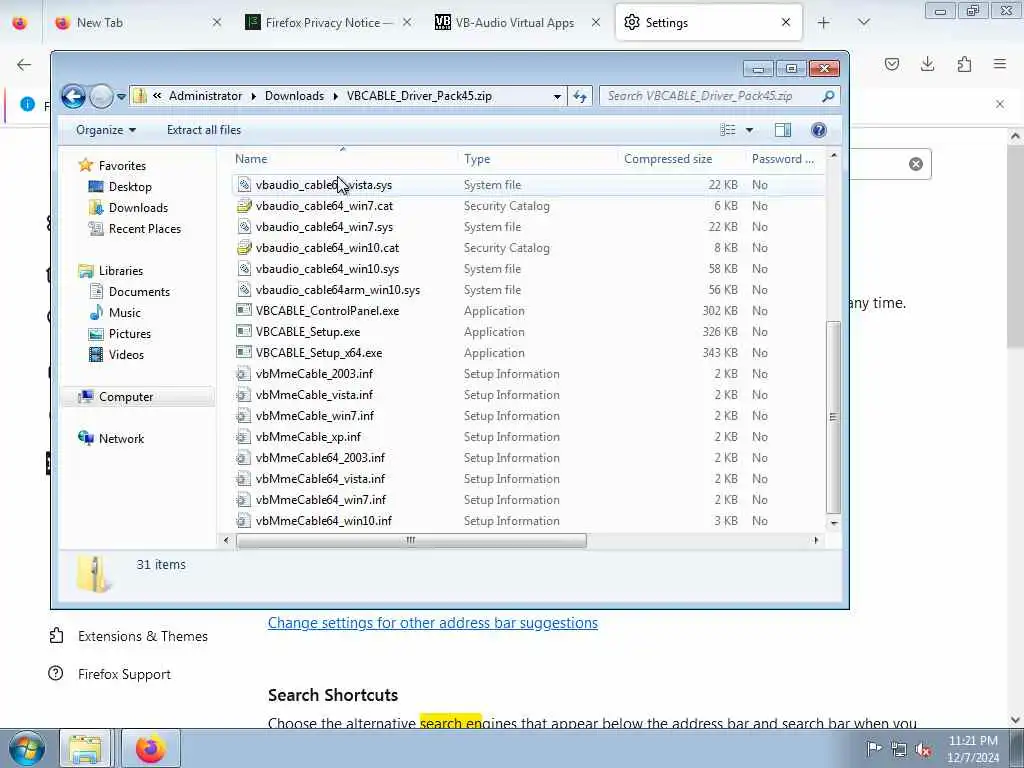Refresh the VBCABLE_Driver_Pack45.zip folder view
1024x768 pixels.
point(580,97)
